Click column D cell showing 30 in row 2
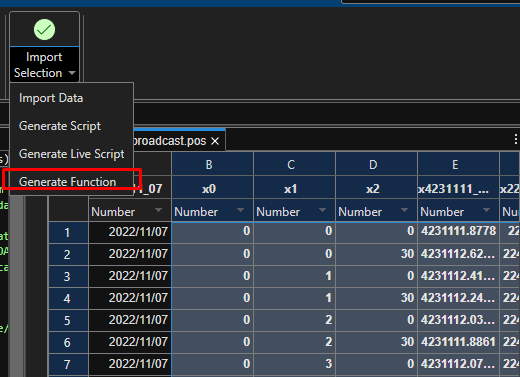This screenshot has height=377, width=520. tap(376, 254)
